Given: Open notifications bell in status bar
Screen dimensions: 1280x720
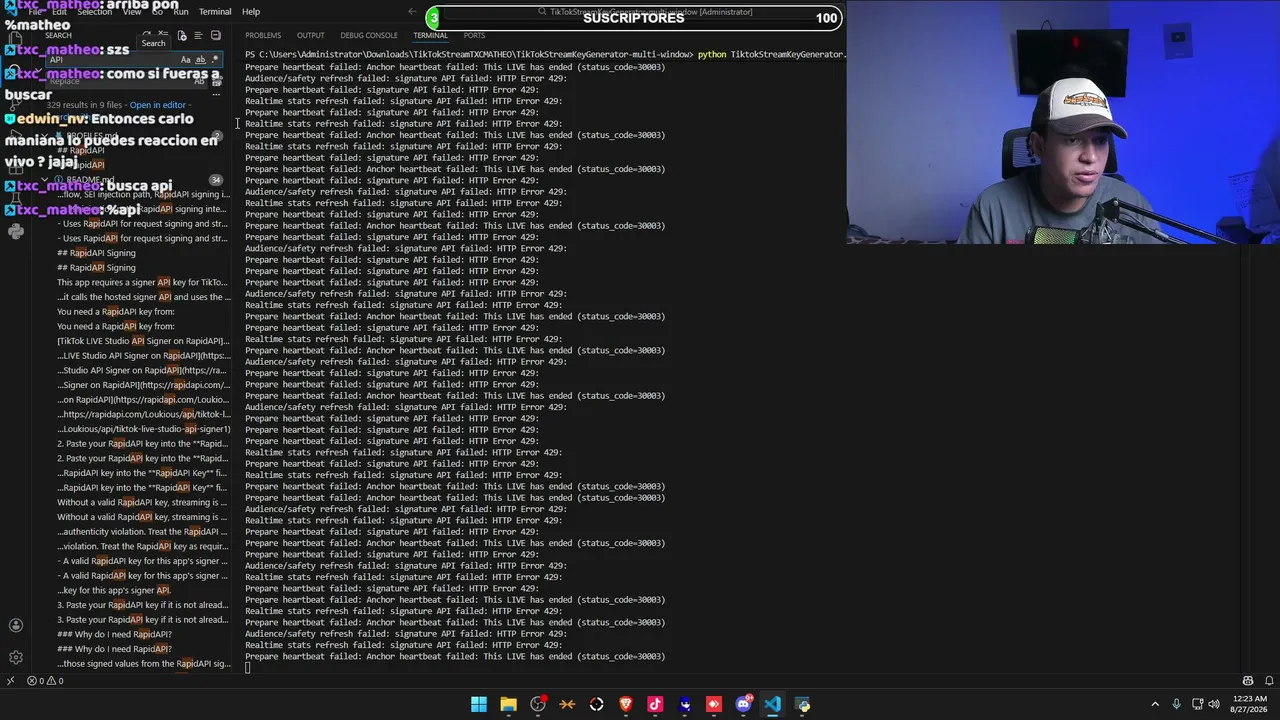Looking at the screenshot, I should click(x=1269, y=681).
